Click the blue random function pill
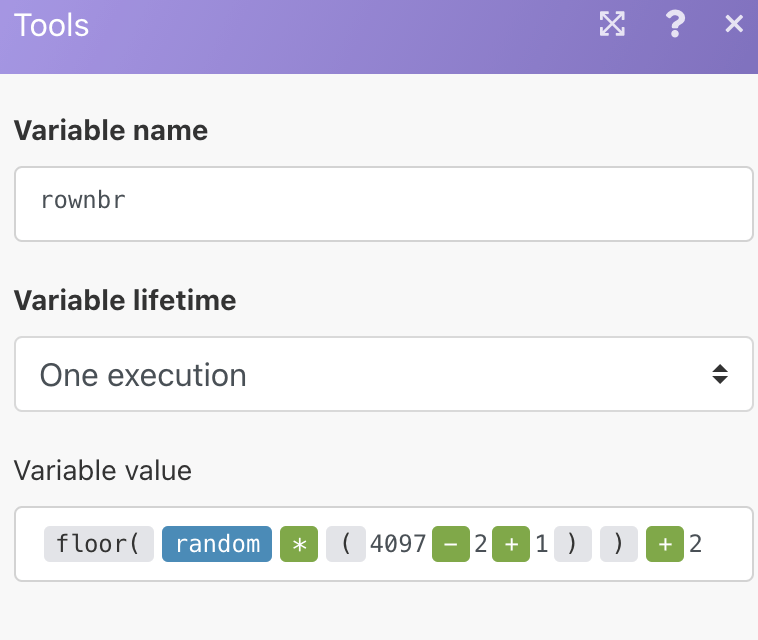Screen dimensions: 758x640 click(x=217, y=544)
